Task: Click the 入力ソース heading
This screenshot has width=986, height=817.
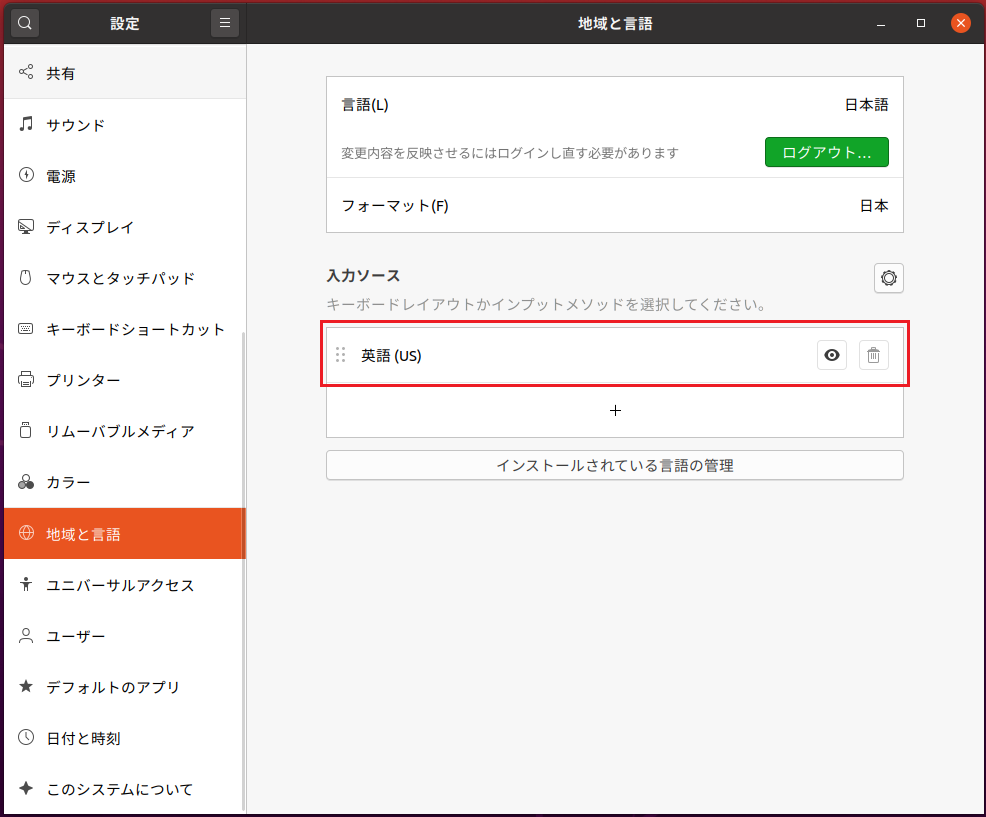Action: pos(363,275)
